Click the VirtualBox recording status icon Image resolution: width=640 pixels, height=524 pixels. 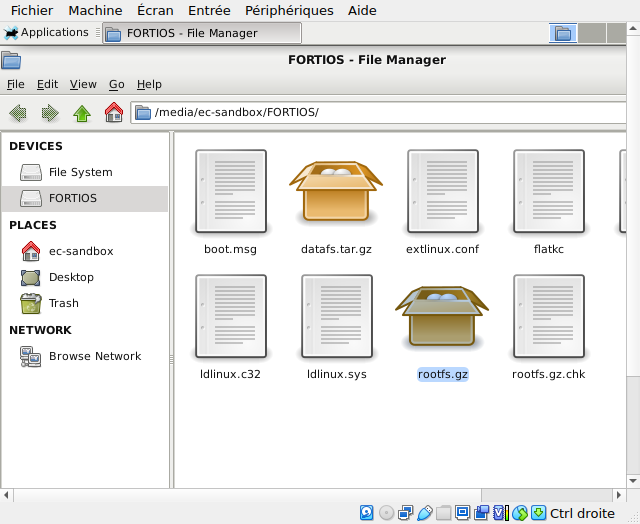coord(482,513)
